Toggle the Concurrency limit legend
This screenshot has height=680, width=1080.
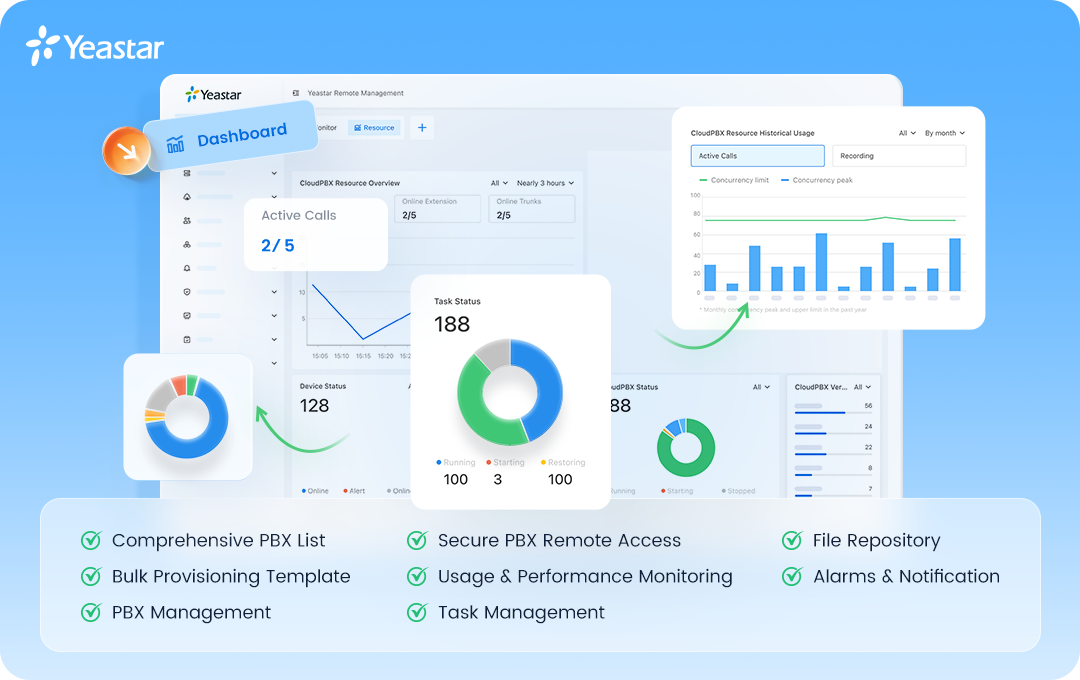tap(735, 180)
